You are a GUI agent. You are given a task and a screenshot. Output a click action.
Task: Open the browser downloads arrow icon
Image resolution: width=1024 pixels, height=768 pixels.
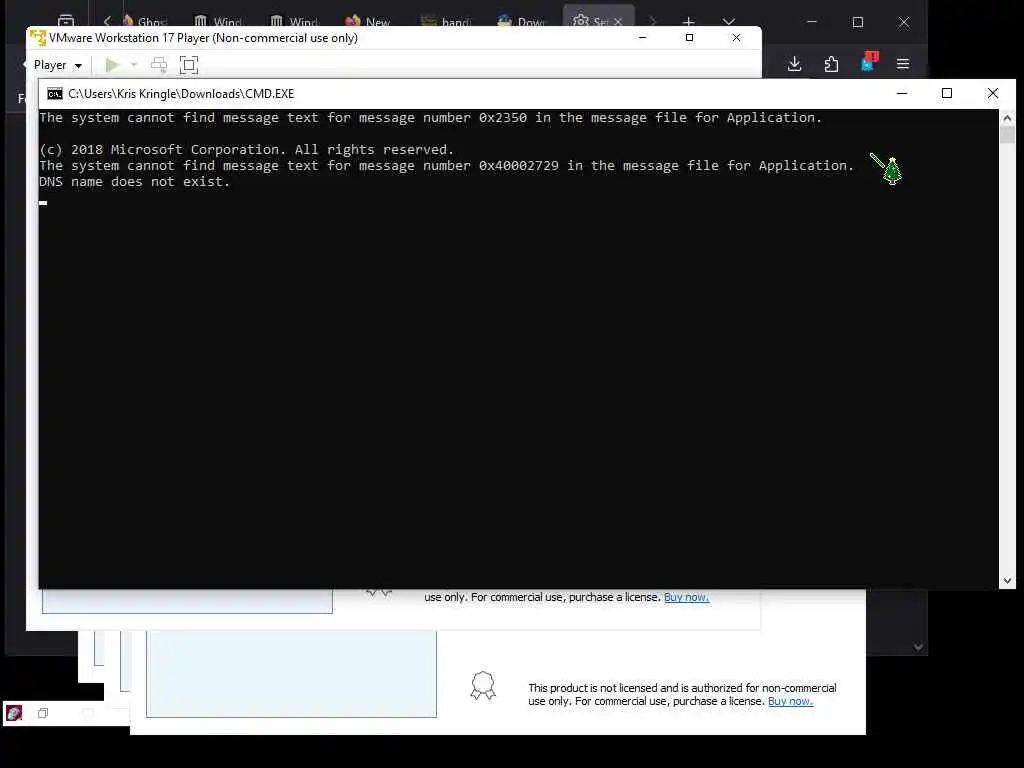[794, 64]
